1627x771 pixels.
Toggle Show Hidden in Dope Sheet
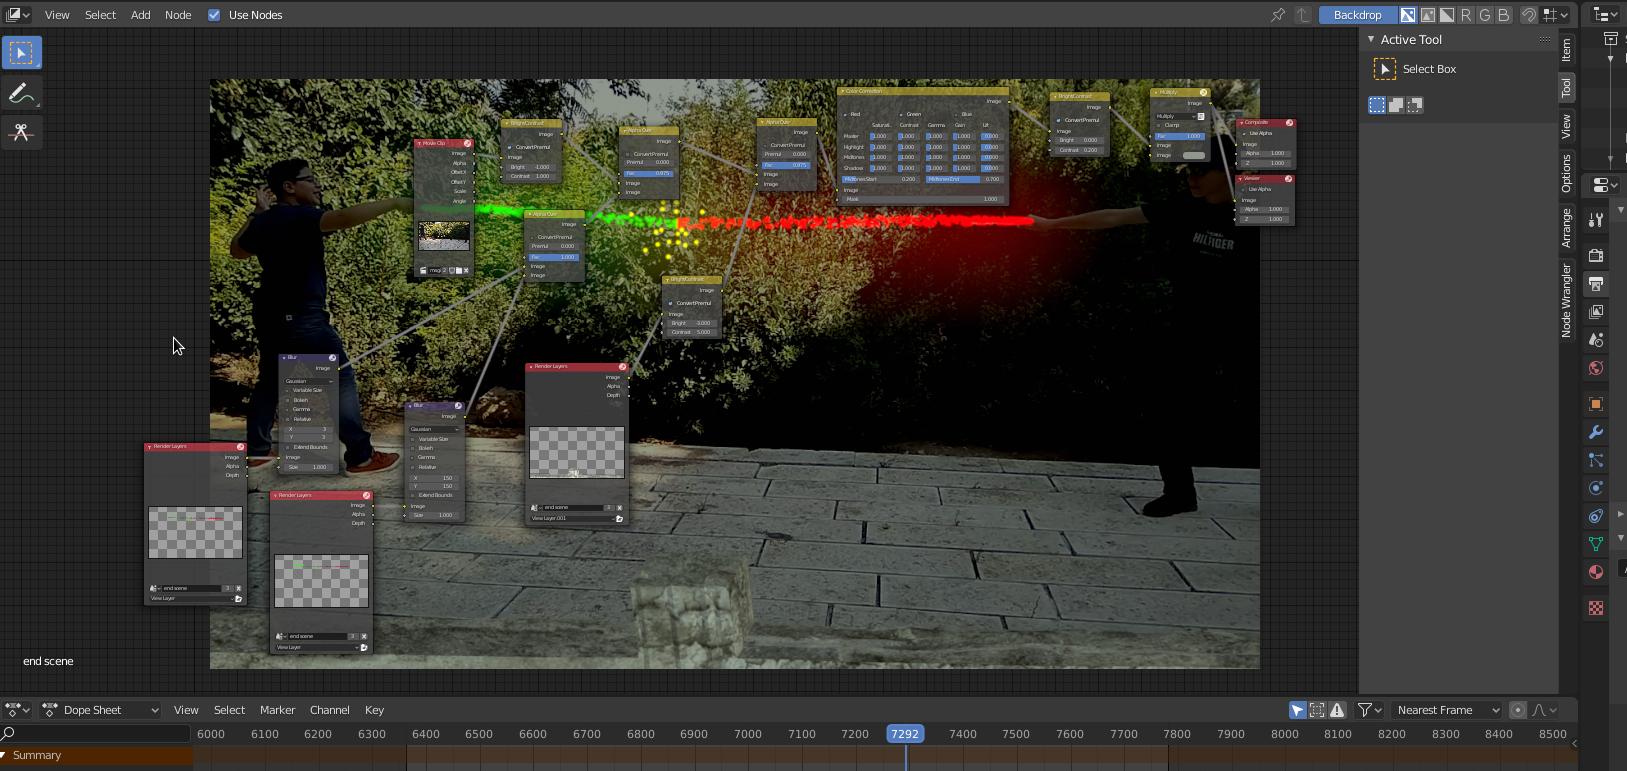pos(1317,710)
